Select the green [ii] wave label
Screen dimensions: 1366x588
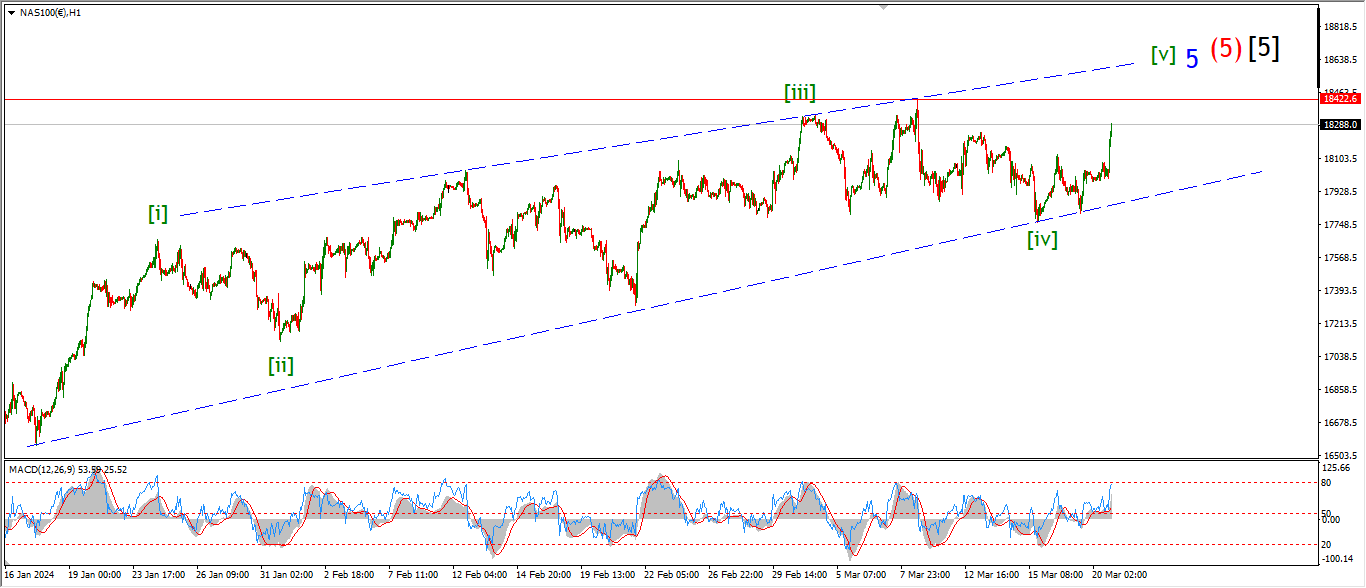point(281,365)
